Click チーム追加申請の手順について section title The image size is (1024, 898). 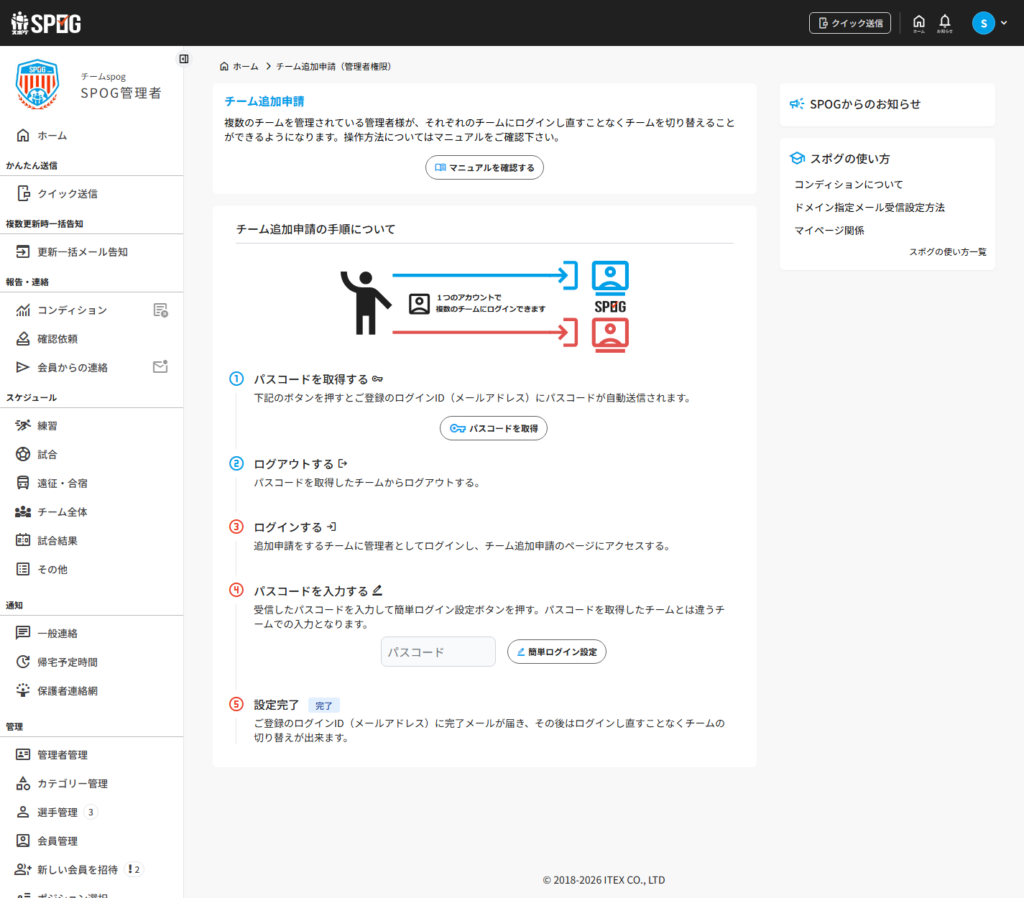tap(315, 229)
